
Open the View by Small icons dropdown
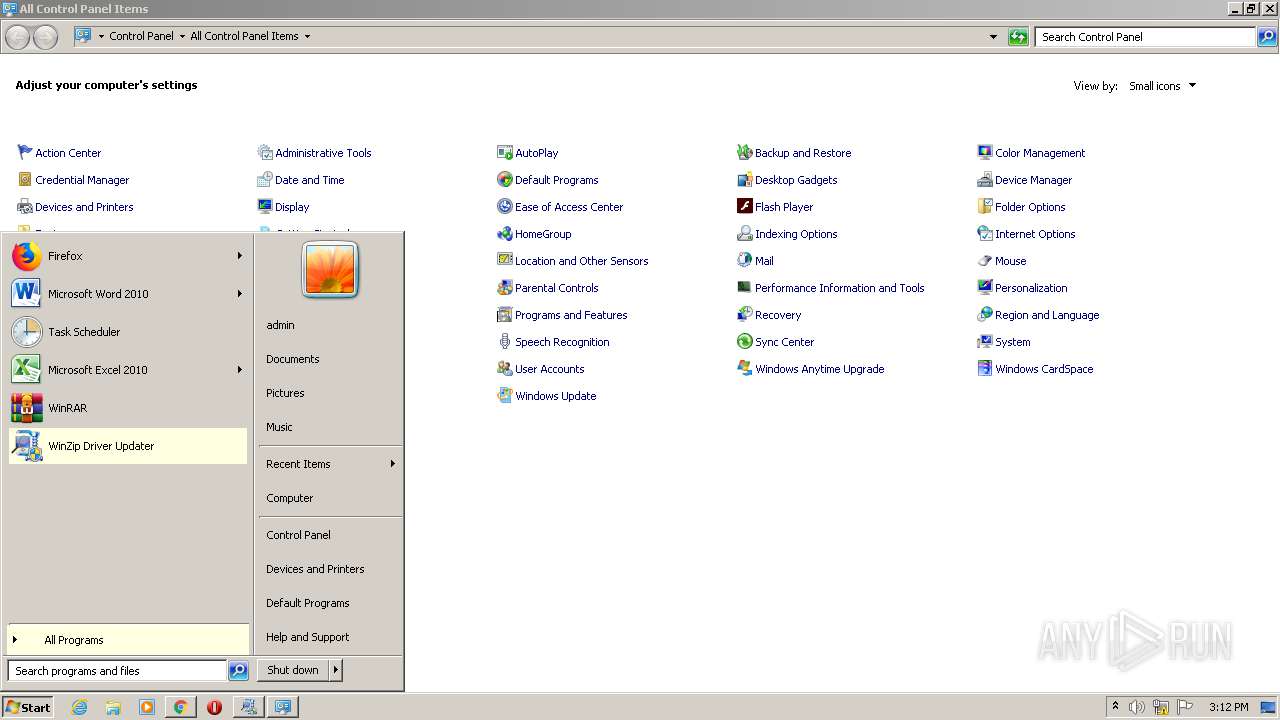(1162, 86)
